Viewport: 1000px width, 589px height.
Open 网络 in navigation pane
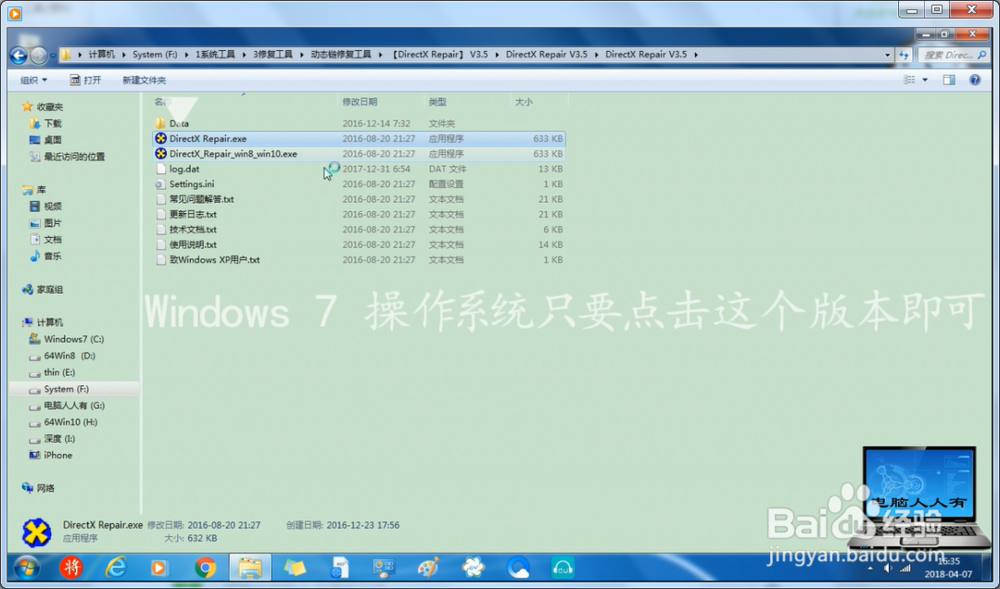pos(38,488)
